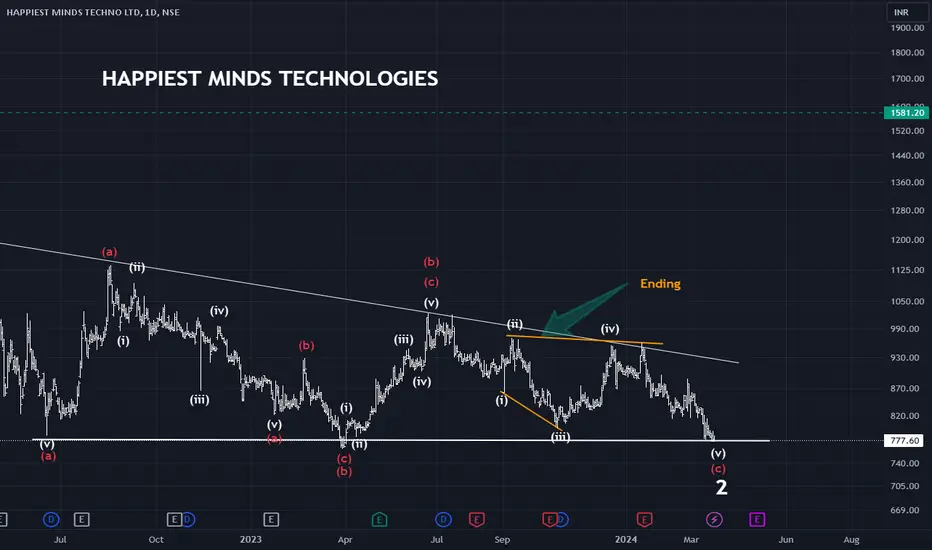Click the 820.00 price scale value
The image size is (932, 550).
pos(905,416)
